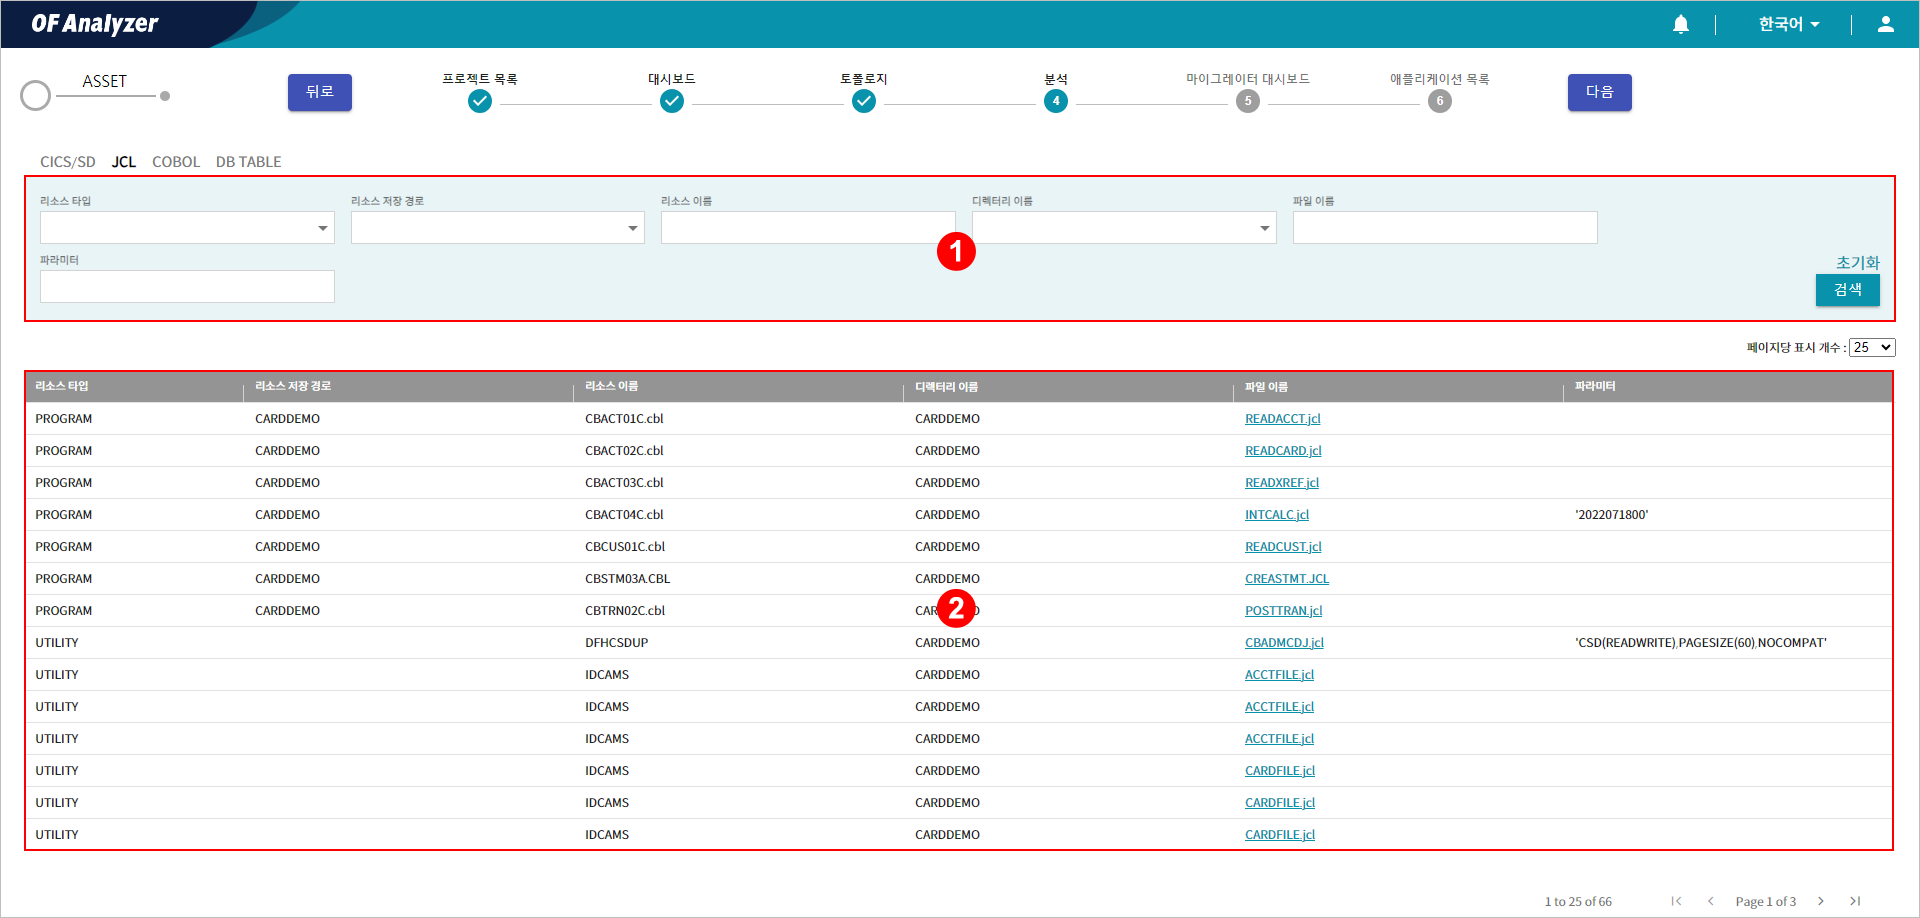
Task: Sort by 리소스 이름 column header
Action: (611, 386)
